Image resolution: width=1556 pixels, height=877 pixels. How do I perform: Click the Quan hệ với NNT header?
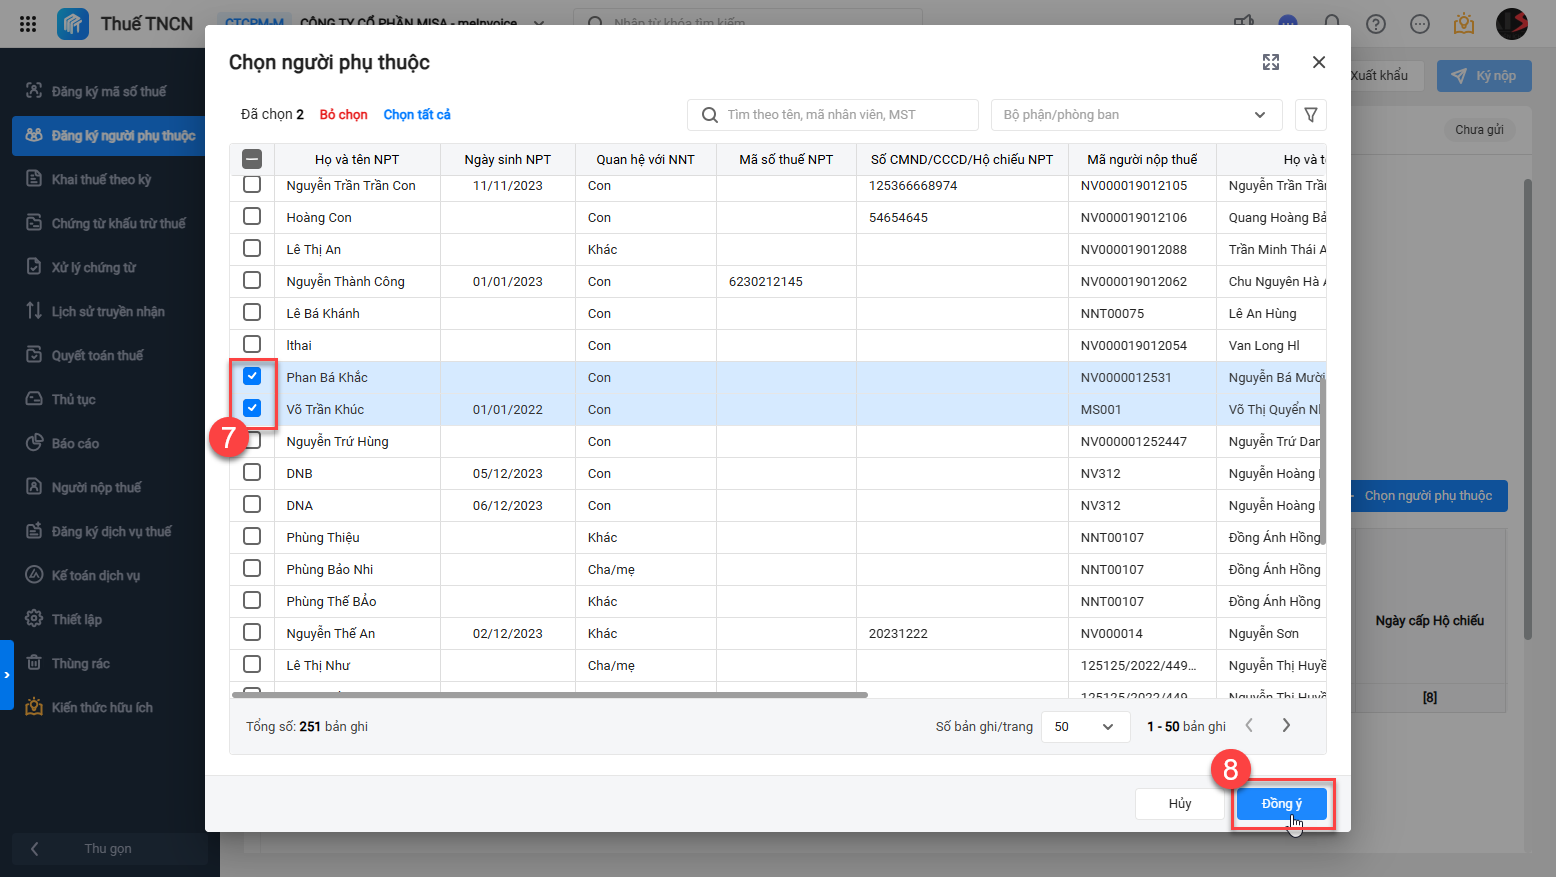tap(646, 159)
